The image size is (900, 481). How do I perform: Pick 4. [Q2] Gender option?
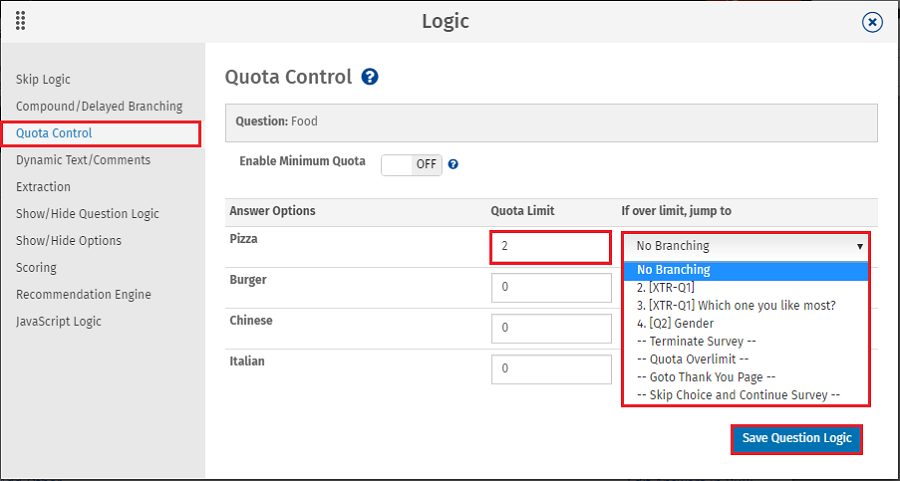[675, 324]
